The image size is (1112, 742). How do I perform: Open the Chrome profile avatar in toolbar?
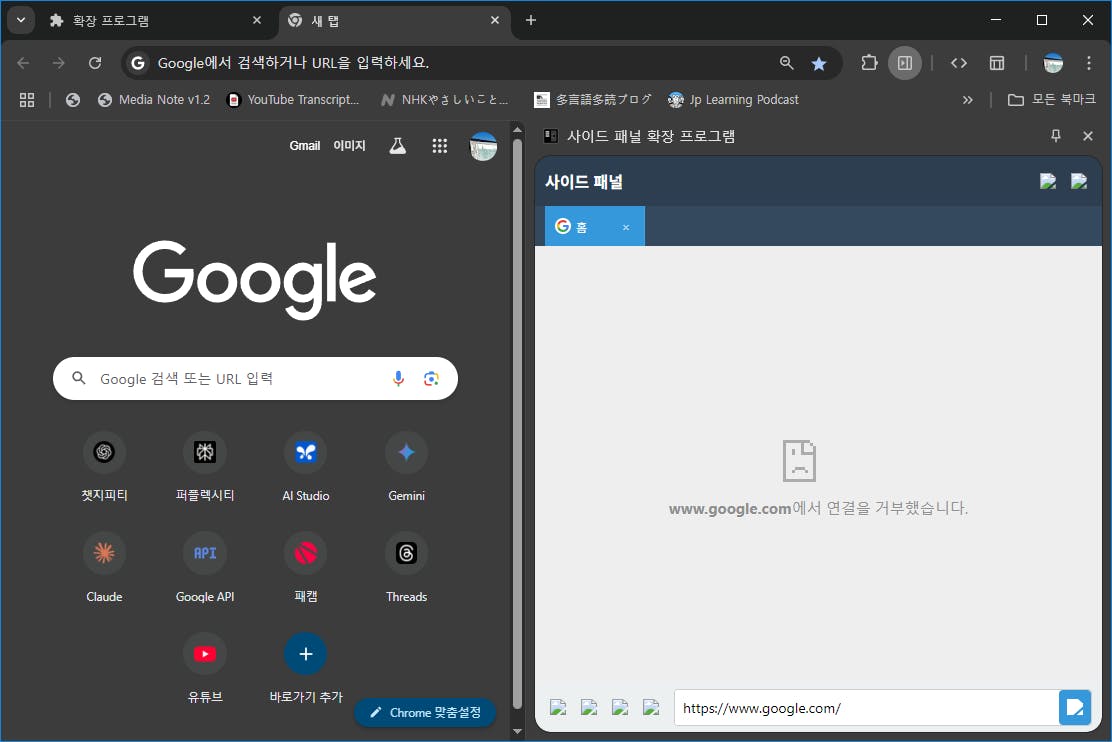click(1053, 63)
